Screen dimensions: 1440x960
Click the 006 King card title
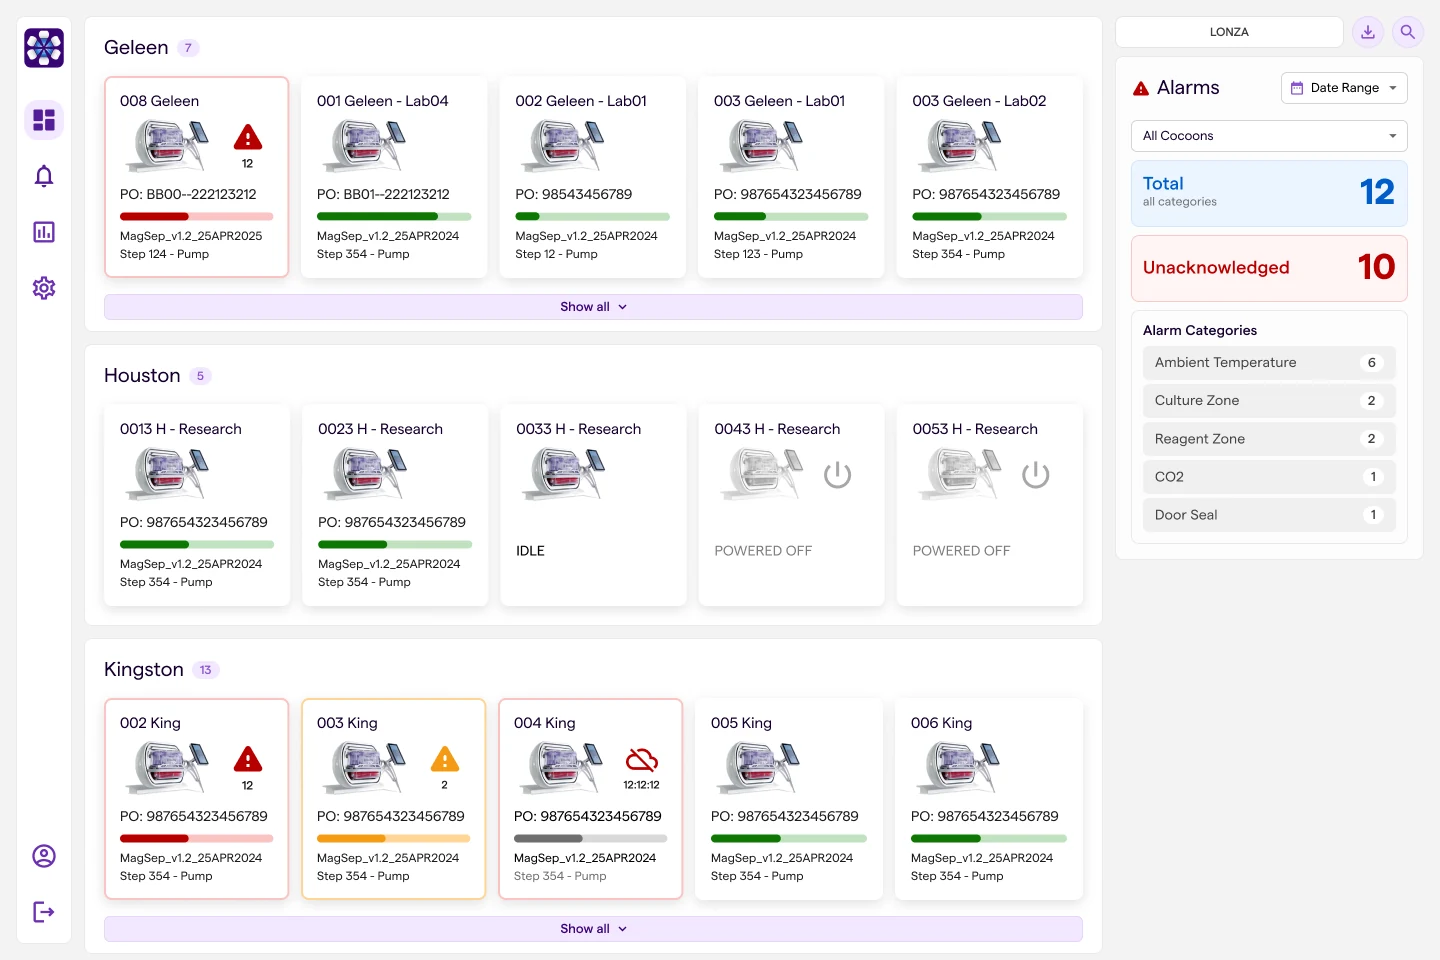[941, 723]
